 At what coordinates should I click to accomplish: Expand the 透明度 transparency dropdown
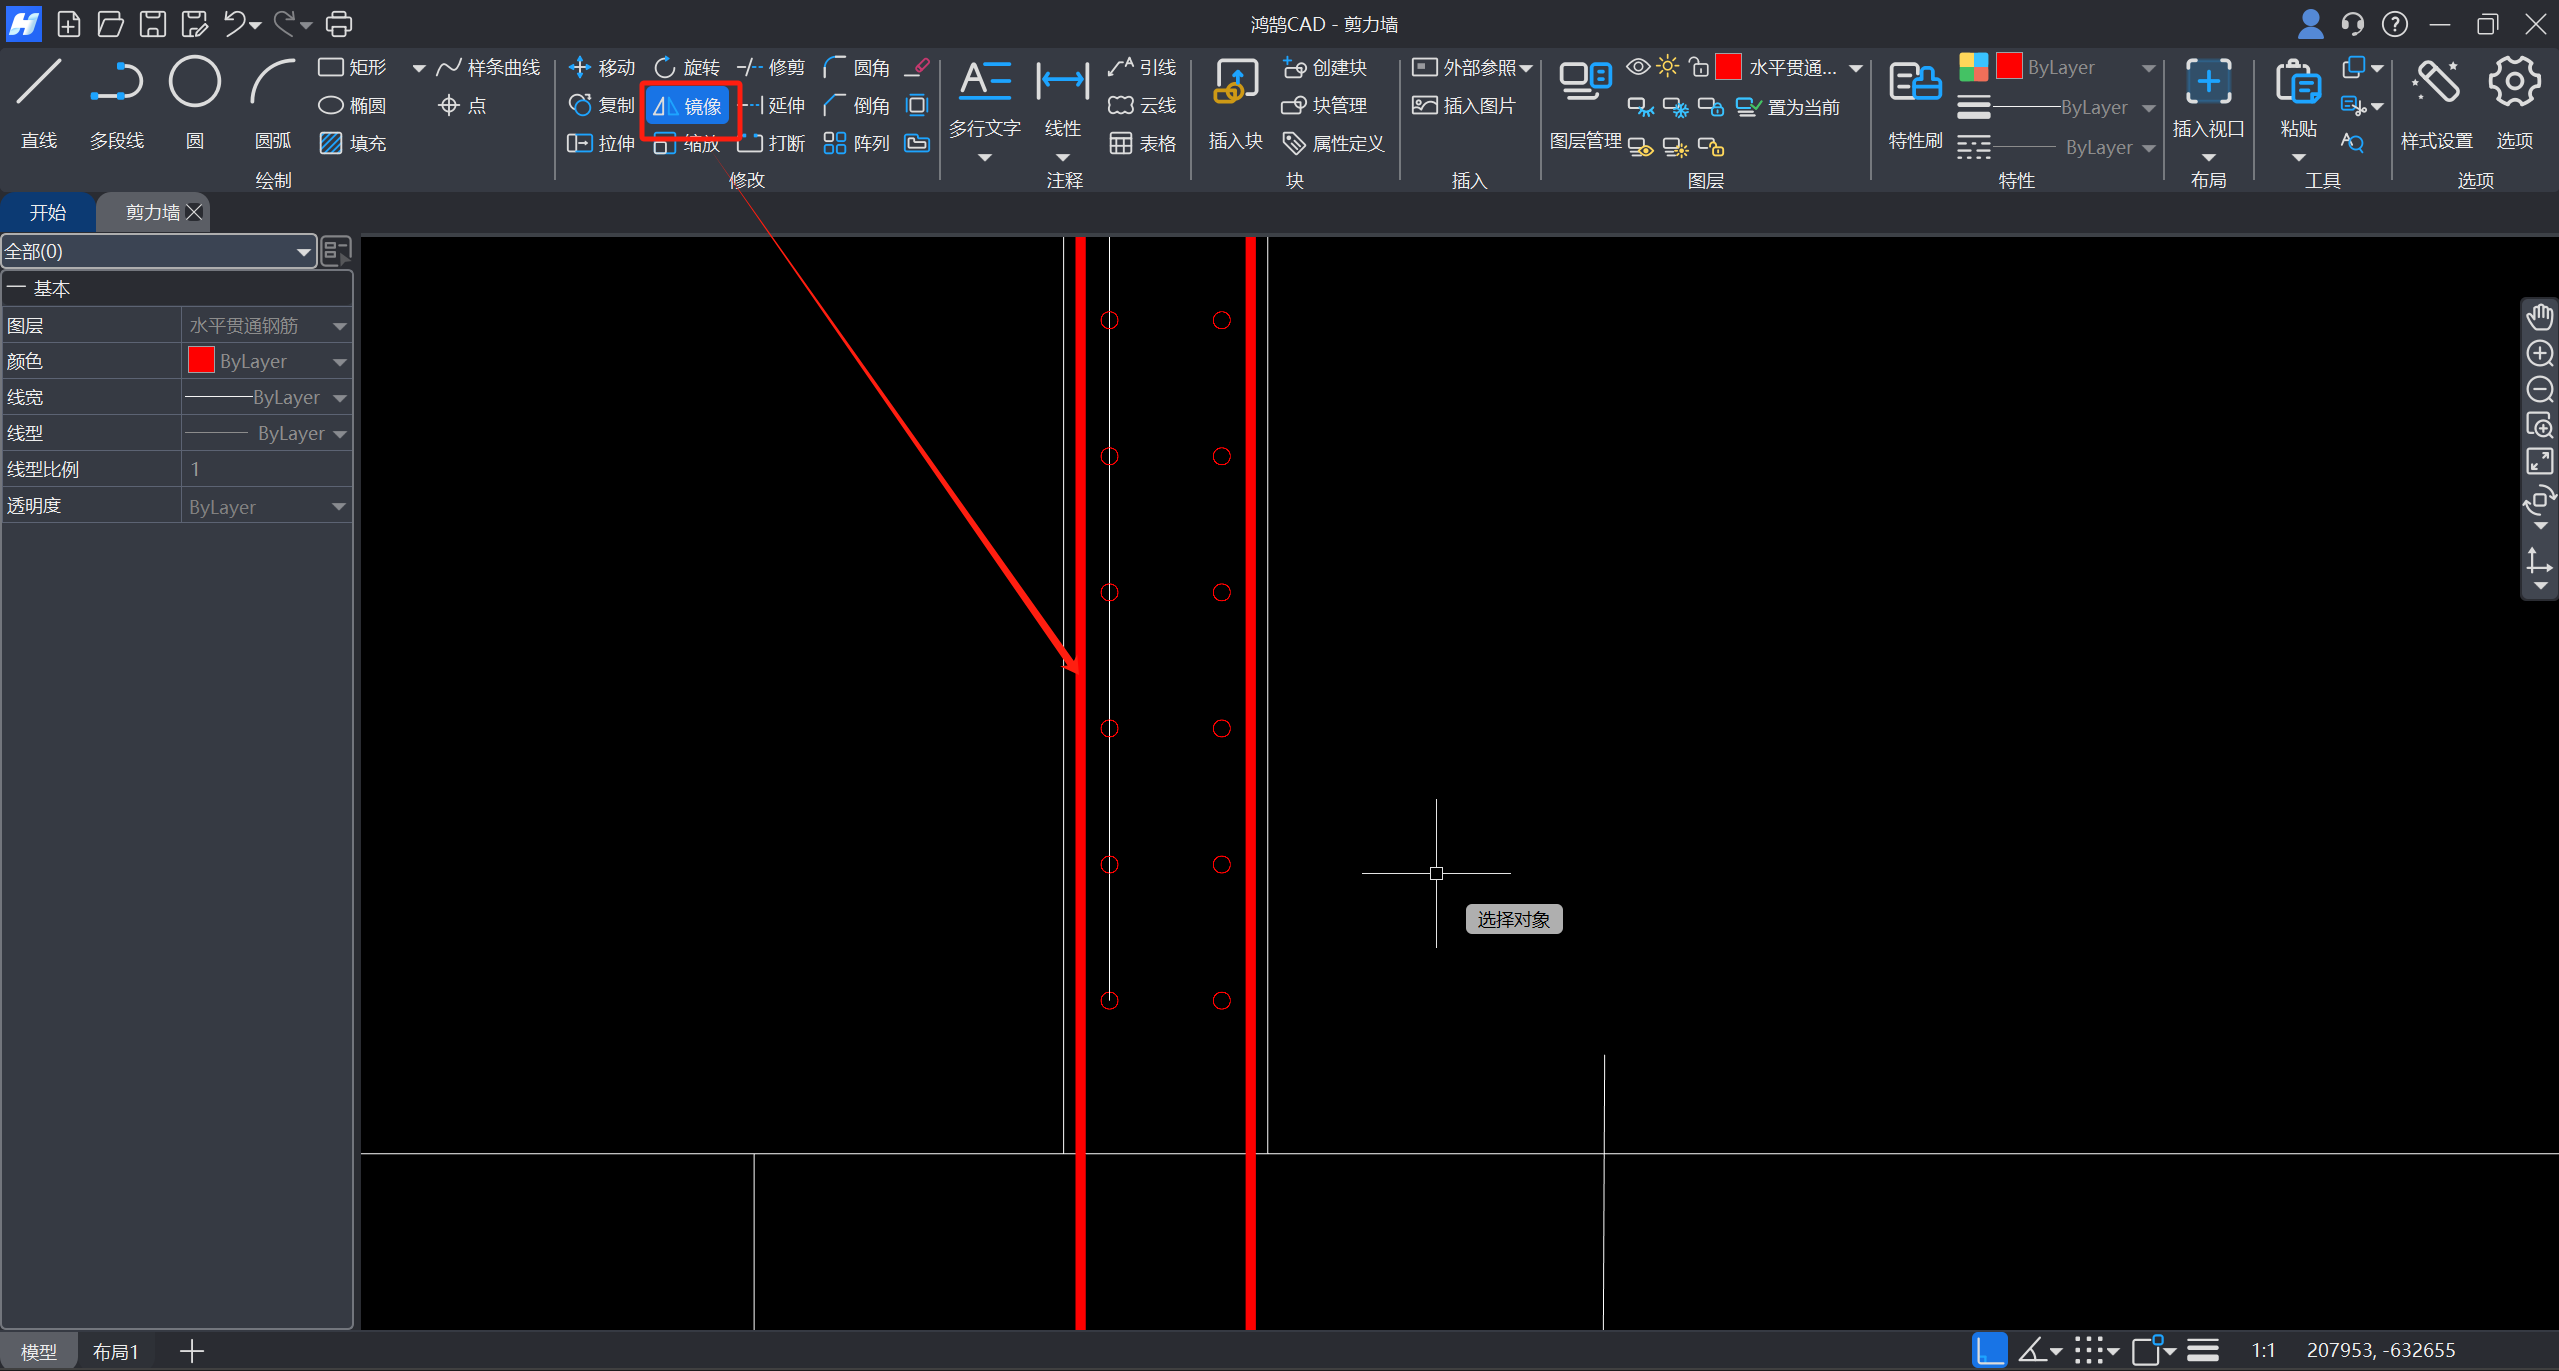point(339,507)
